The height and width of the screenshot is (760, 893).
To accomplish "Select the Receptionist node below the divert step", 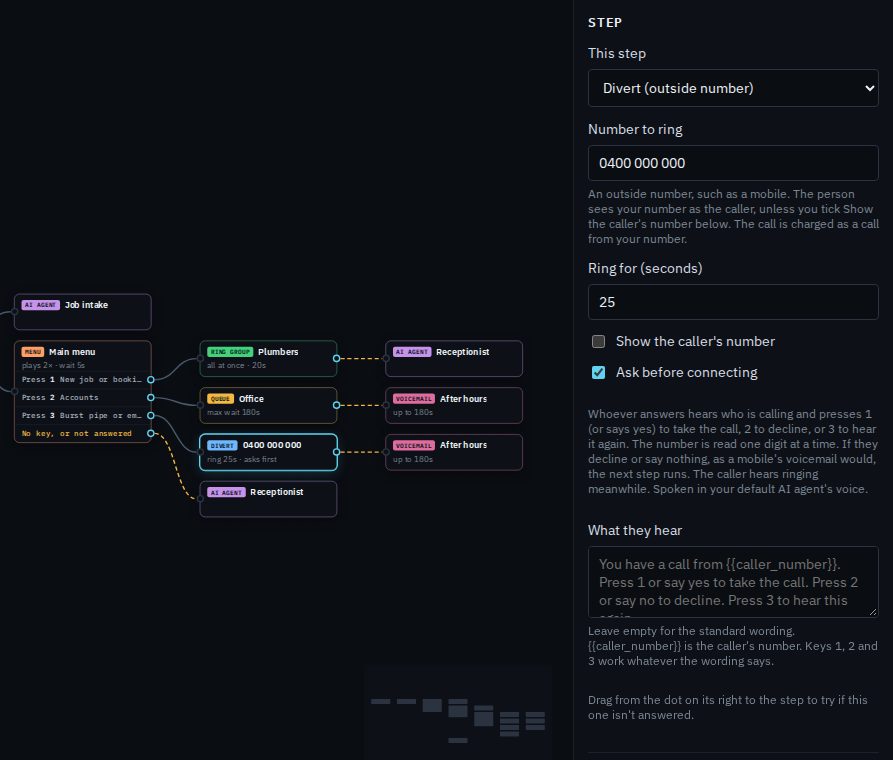I will pyautogui.click(x=268, y=499).
